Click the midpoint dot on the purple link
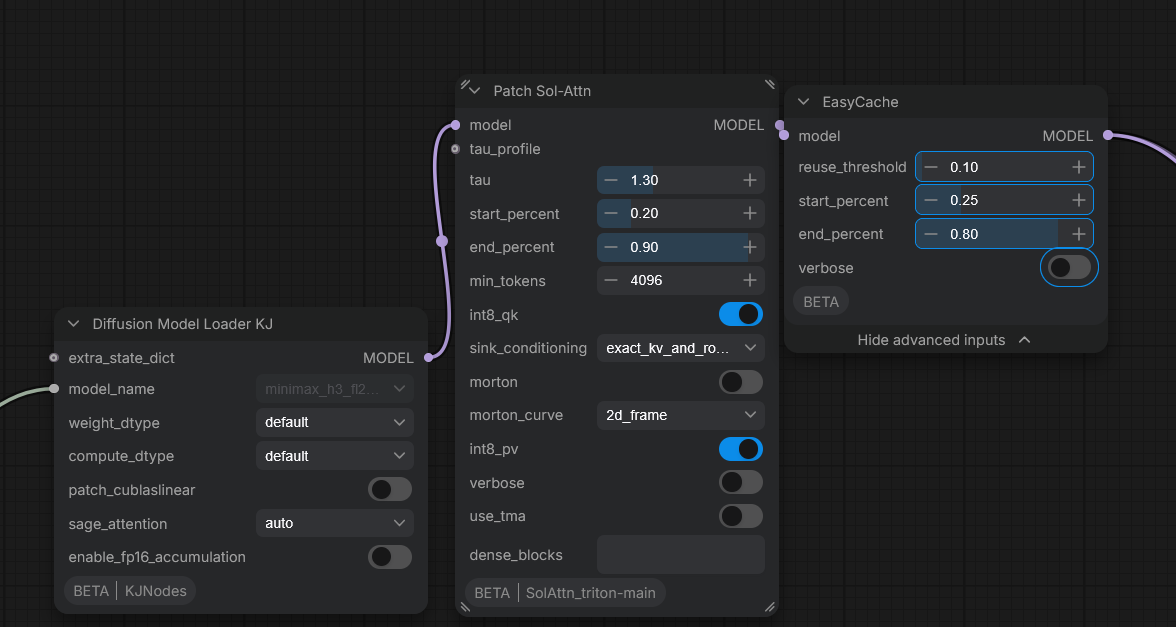 pyautogui.click(x=442, y=241)
